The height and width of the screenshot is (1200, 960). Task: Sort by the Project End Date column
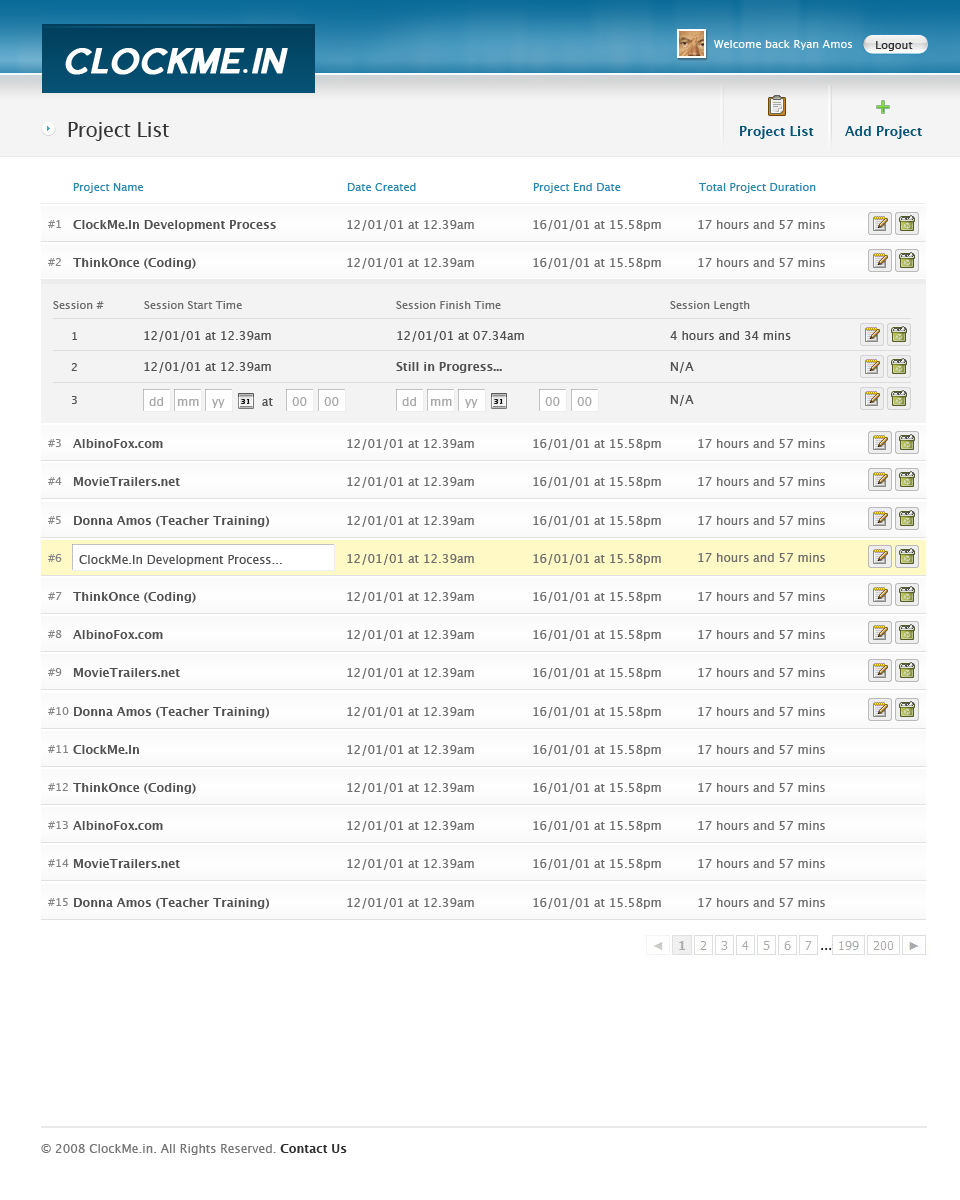pyautogui.click(x=576, y=187)
